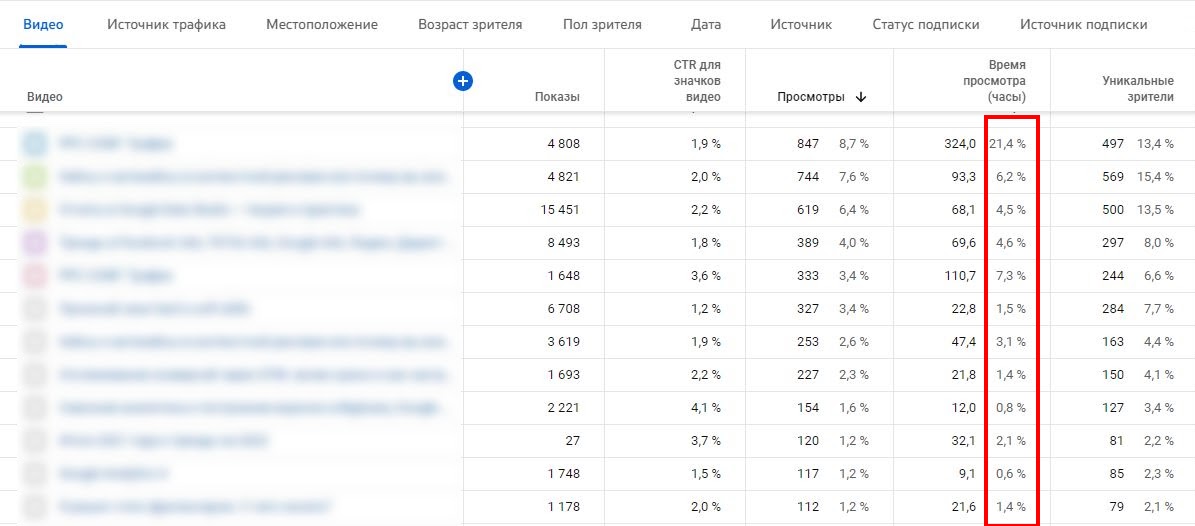Toggle the purple checkbox in the 8 493 impressions row
Viewport: 1195px width, 526px height.
[35, 243]
